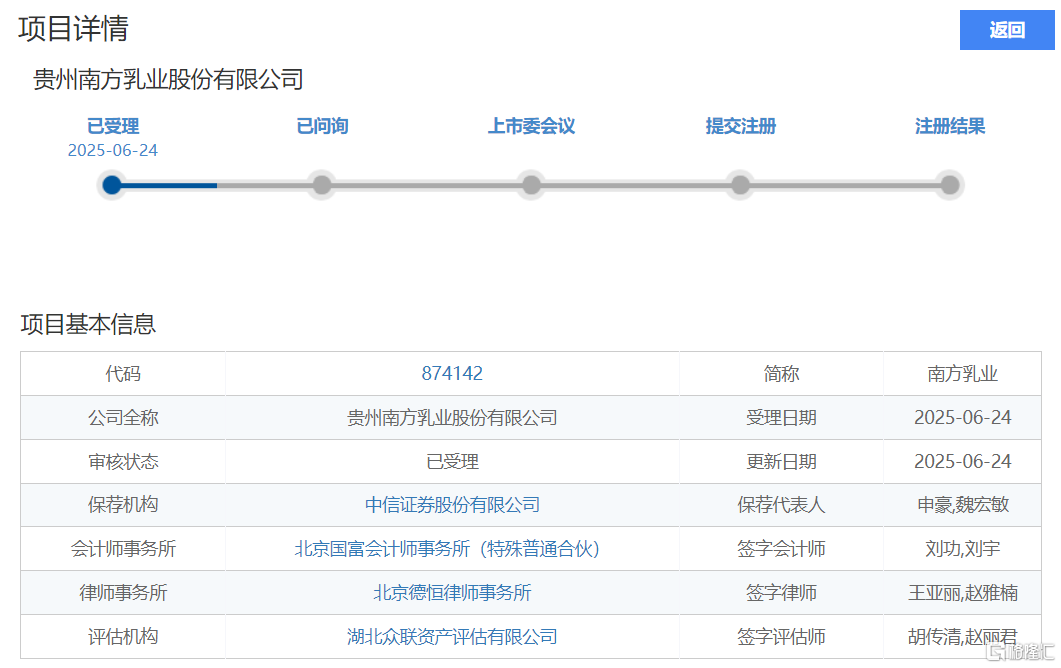Screen dimensions: 1061x668
Task: Click the 王亚丽,赵雅楠 cell
Action: coord(962,593)
